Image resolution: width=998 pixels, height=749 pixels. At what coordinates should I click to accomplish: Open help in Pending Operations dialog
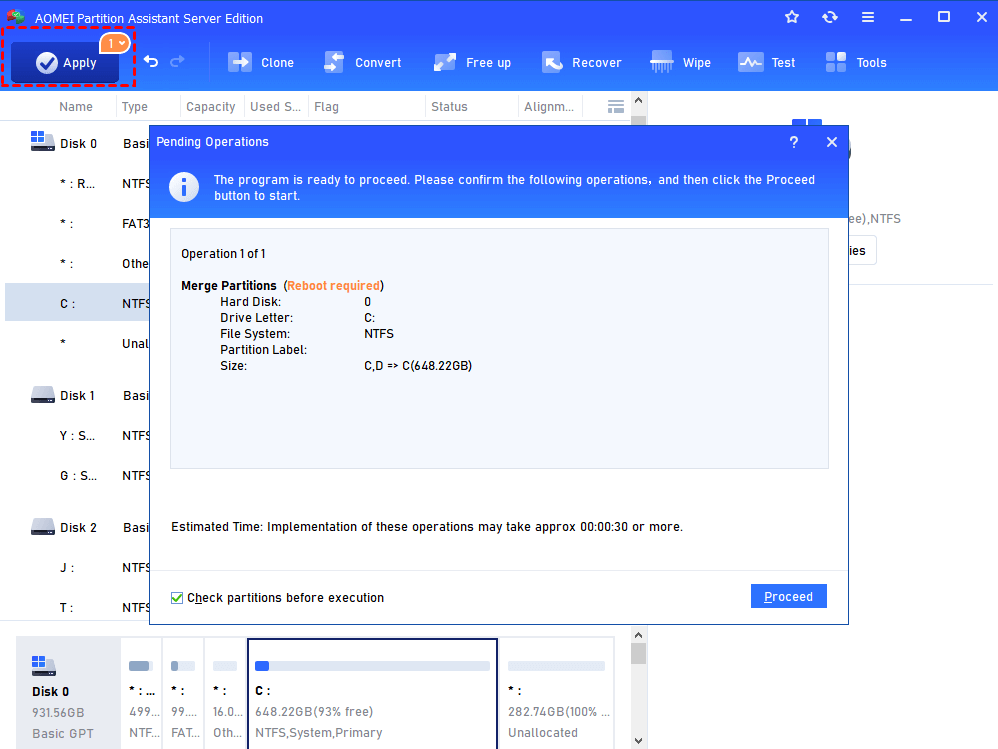[794, 142]
